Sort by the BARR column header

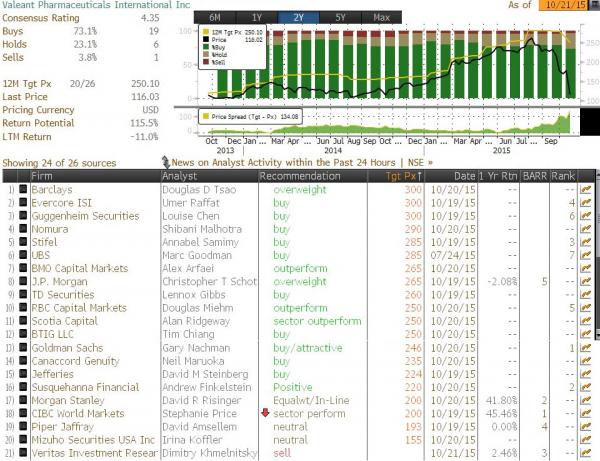(535, 176)
